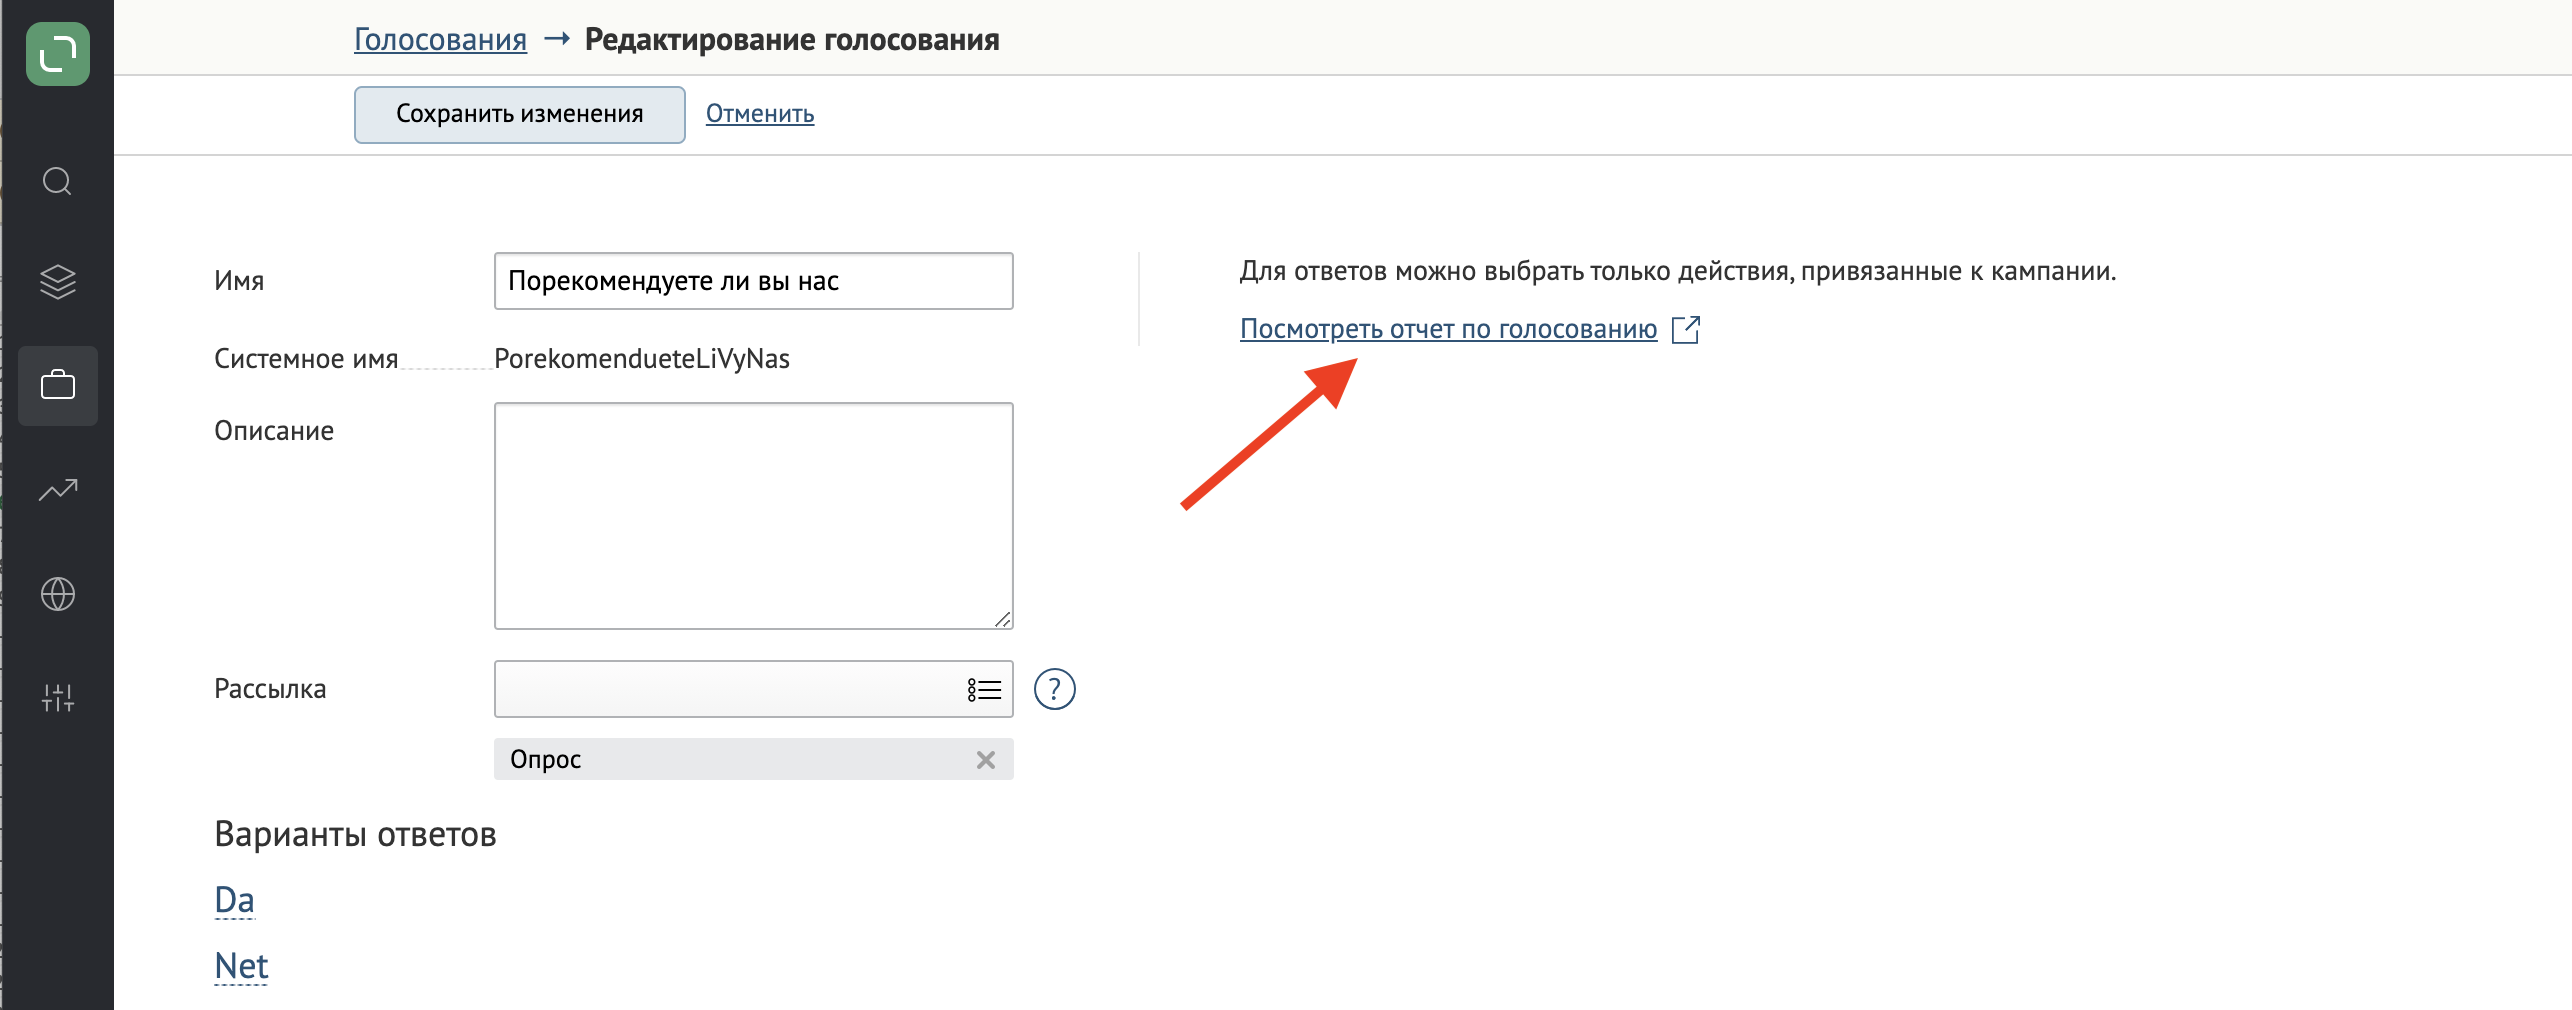2572x1010 pixels.
Task: Open the globe sidebar icon
Action: point(58,594)
